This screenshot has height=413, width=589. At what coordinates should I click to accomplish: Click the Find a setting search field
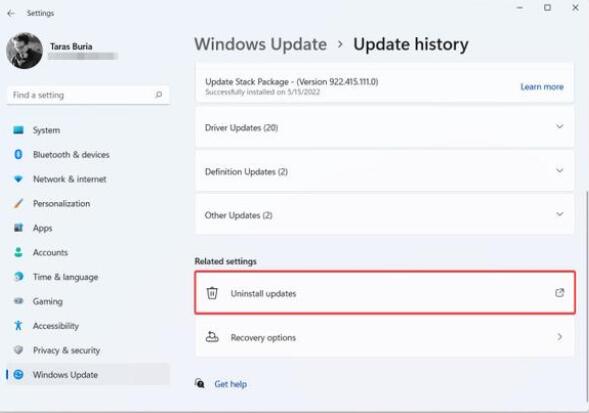[88, 95]
